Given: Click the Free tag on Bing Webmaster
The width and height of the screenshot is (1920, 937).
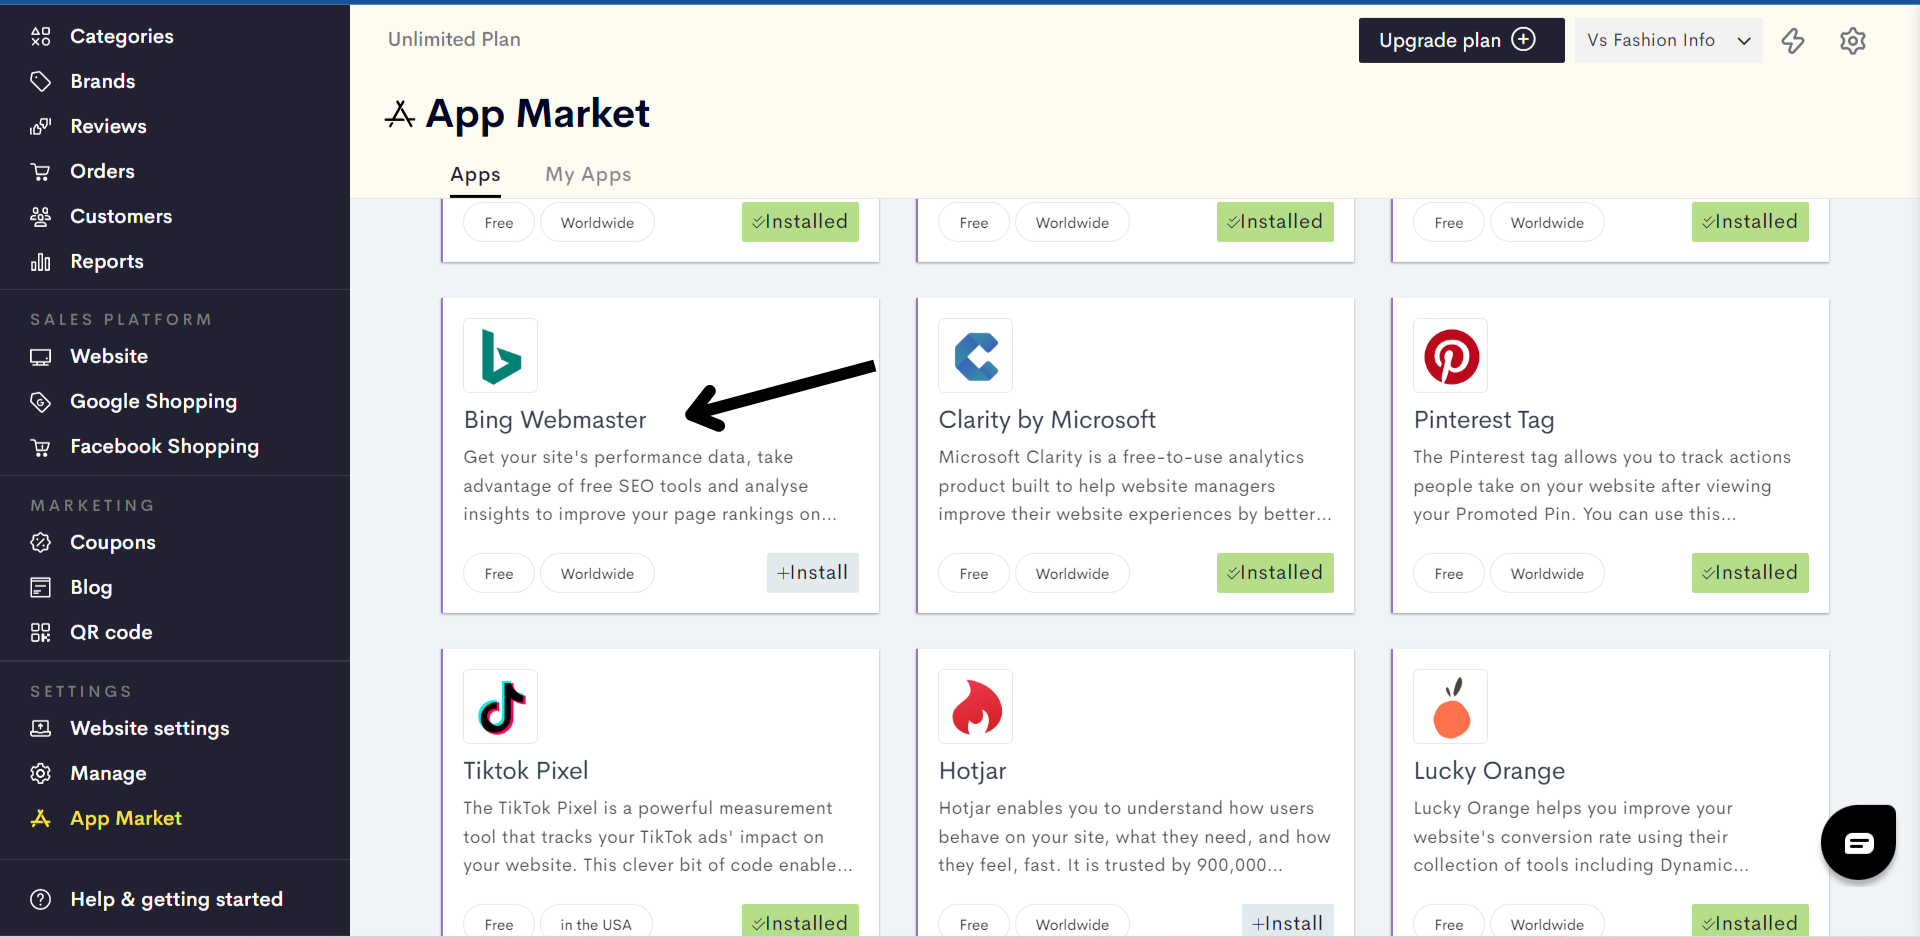Looking at the screenshot, I should click(x=499, y=574).
